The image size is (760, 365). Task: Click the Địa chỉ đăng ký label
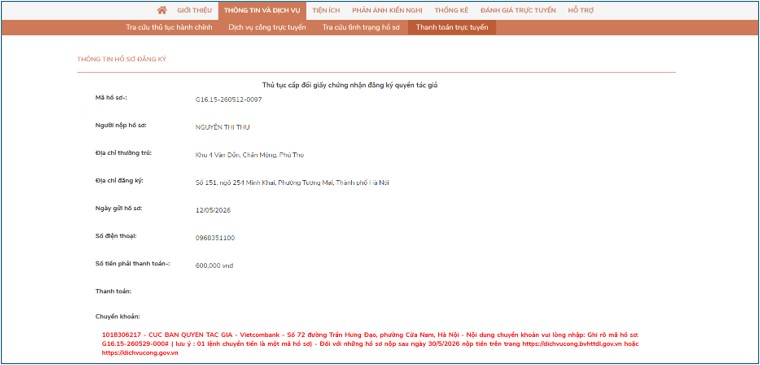pos(120,181)
